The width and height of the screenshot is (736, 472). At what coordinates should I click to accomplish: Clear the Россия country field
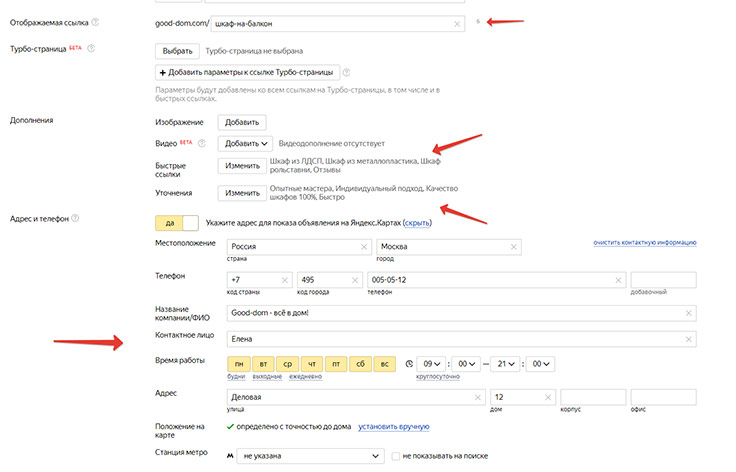pyautogui.click(x=363, y=247)
